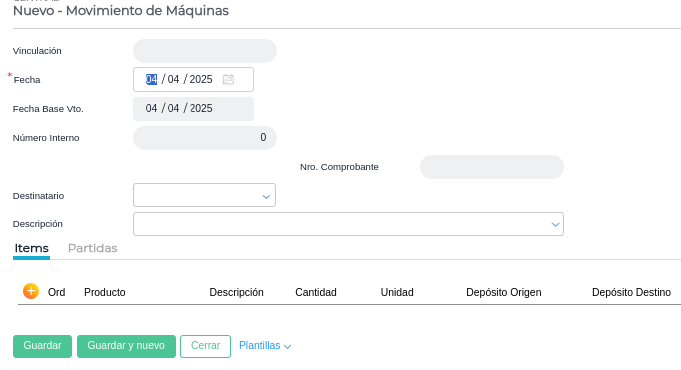Select the year 2025 in Fecha field
The width and height of the screenshot is (681, 370).
201,79
